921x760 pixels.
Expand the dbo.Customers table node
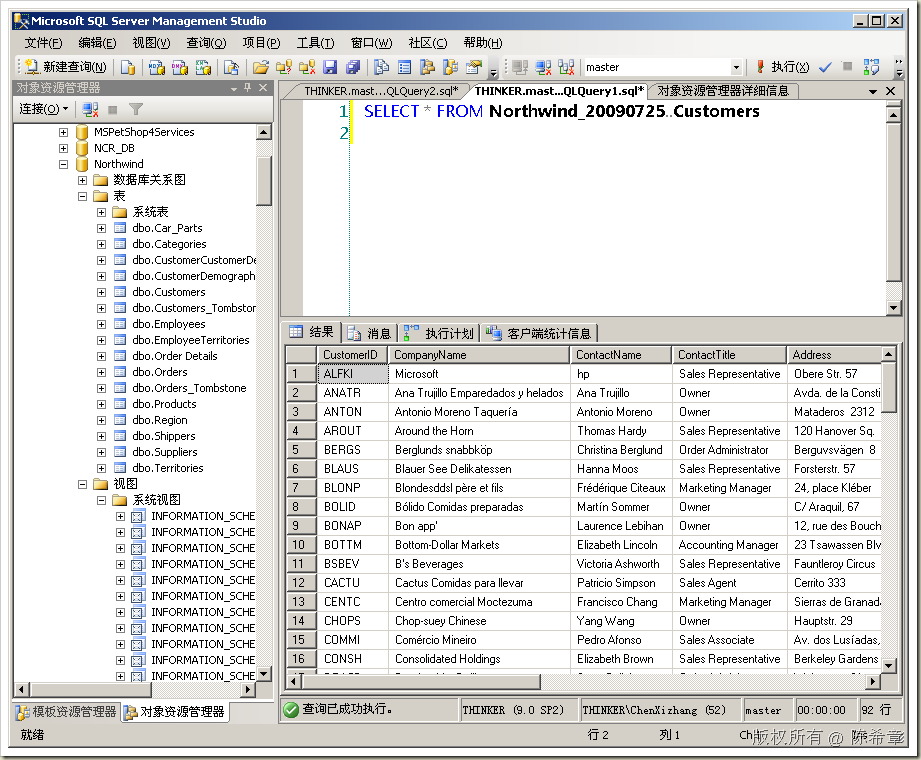(102, 292)
